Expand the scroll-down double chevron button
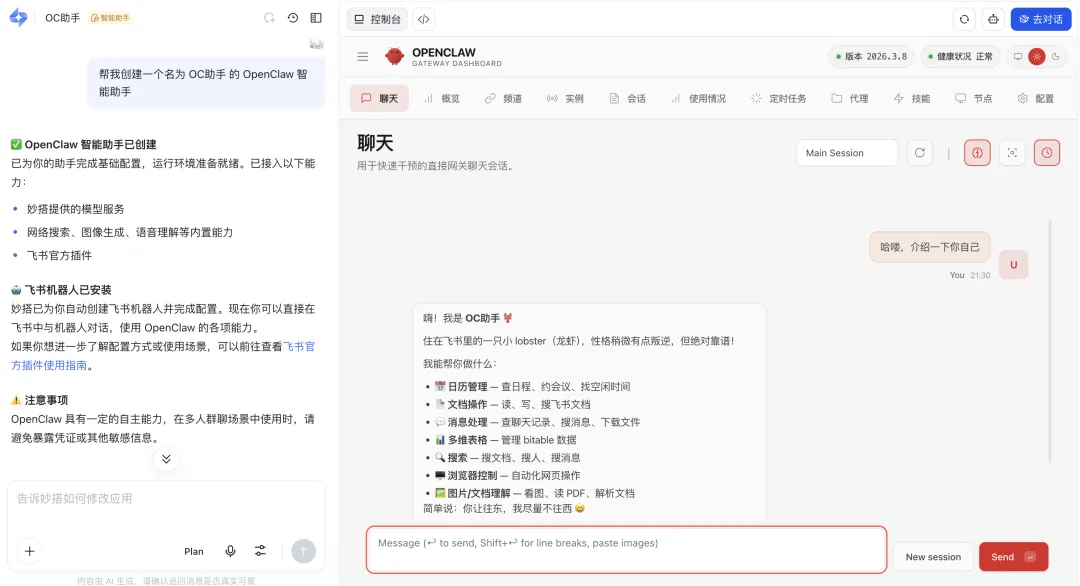 [166, 459]
